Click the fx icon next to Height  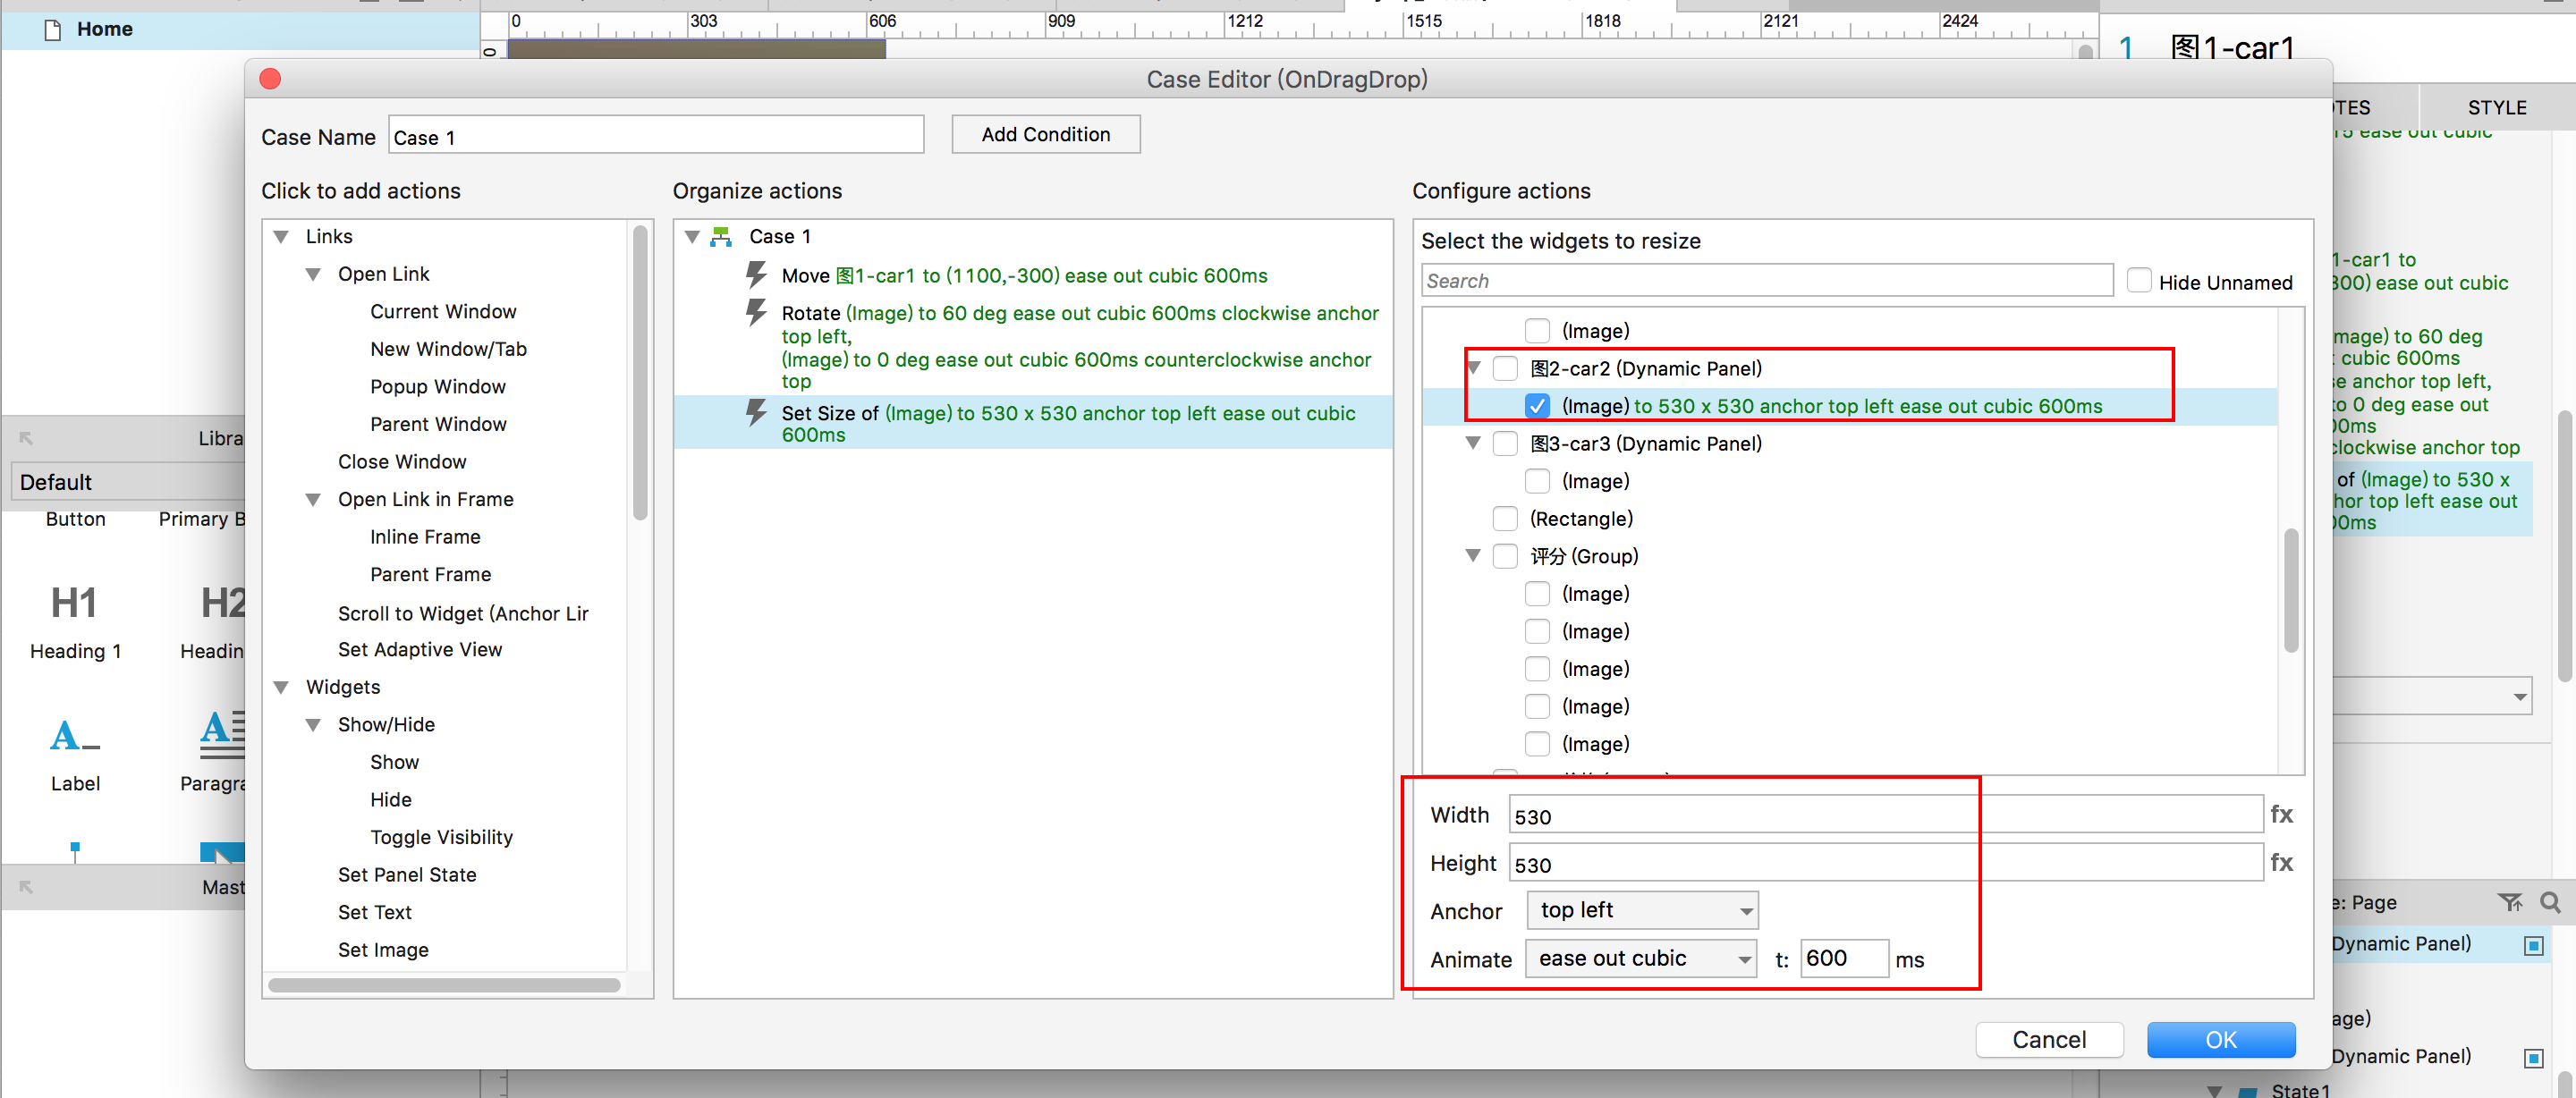pos(2280,862)
